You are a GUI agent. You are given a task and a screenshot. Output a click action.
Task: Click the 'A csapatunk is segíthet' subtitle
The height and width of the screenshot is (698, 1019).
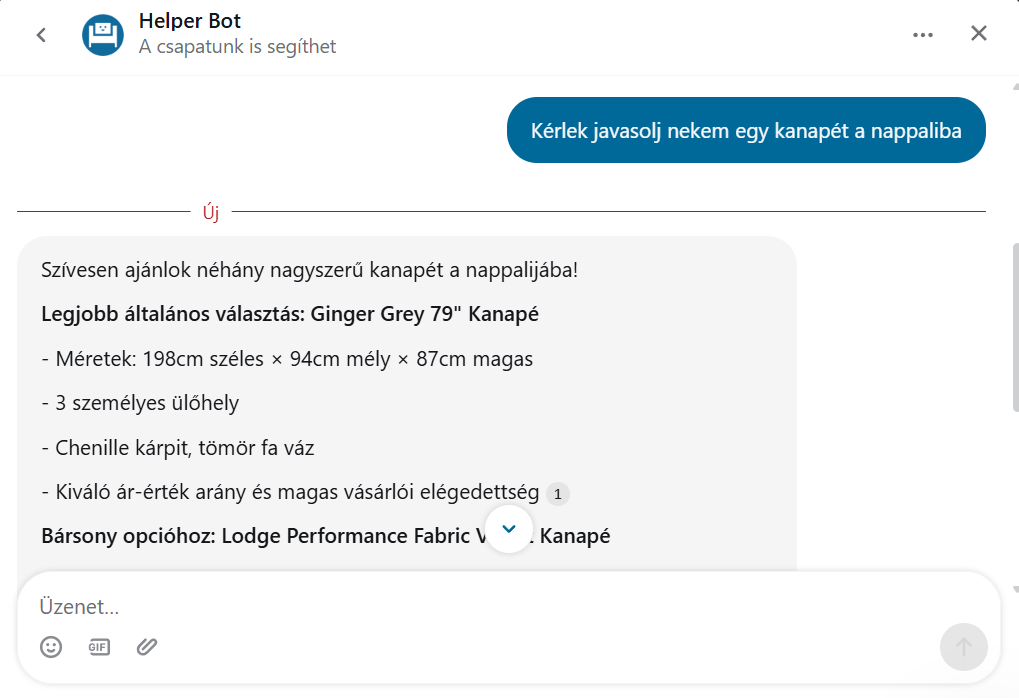click(237, 47)
